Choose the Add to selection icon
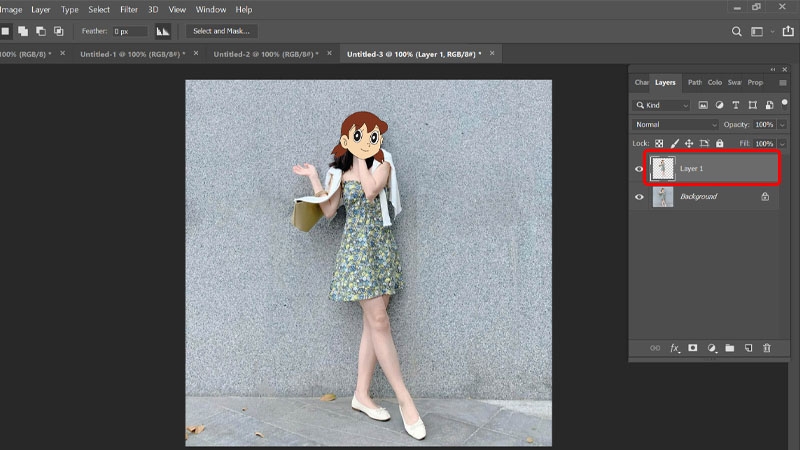Screen dimensions: 800x450 pos(23,31)
